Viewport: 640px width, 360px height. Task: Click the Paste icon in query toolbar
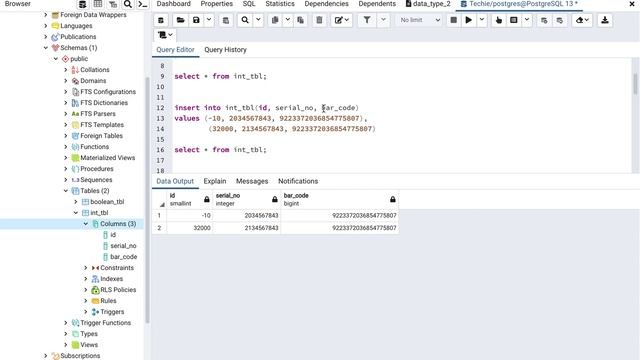(300, 20)
